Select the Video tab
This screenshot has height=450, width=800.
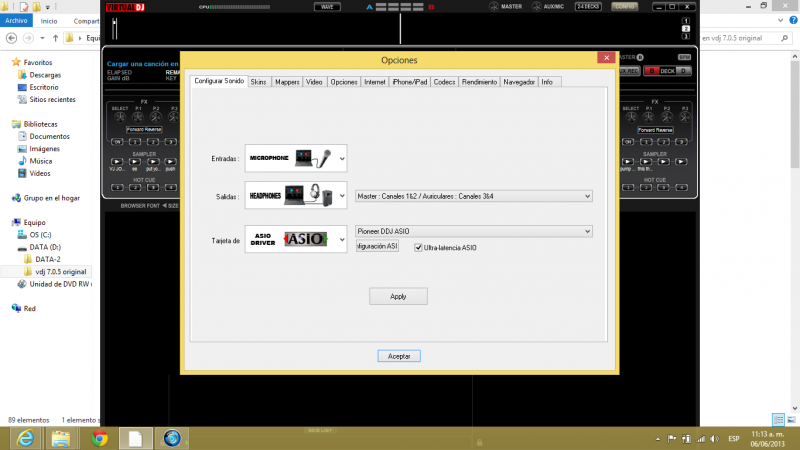pyautogui.click(x=314, y=82)
